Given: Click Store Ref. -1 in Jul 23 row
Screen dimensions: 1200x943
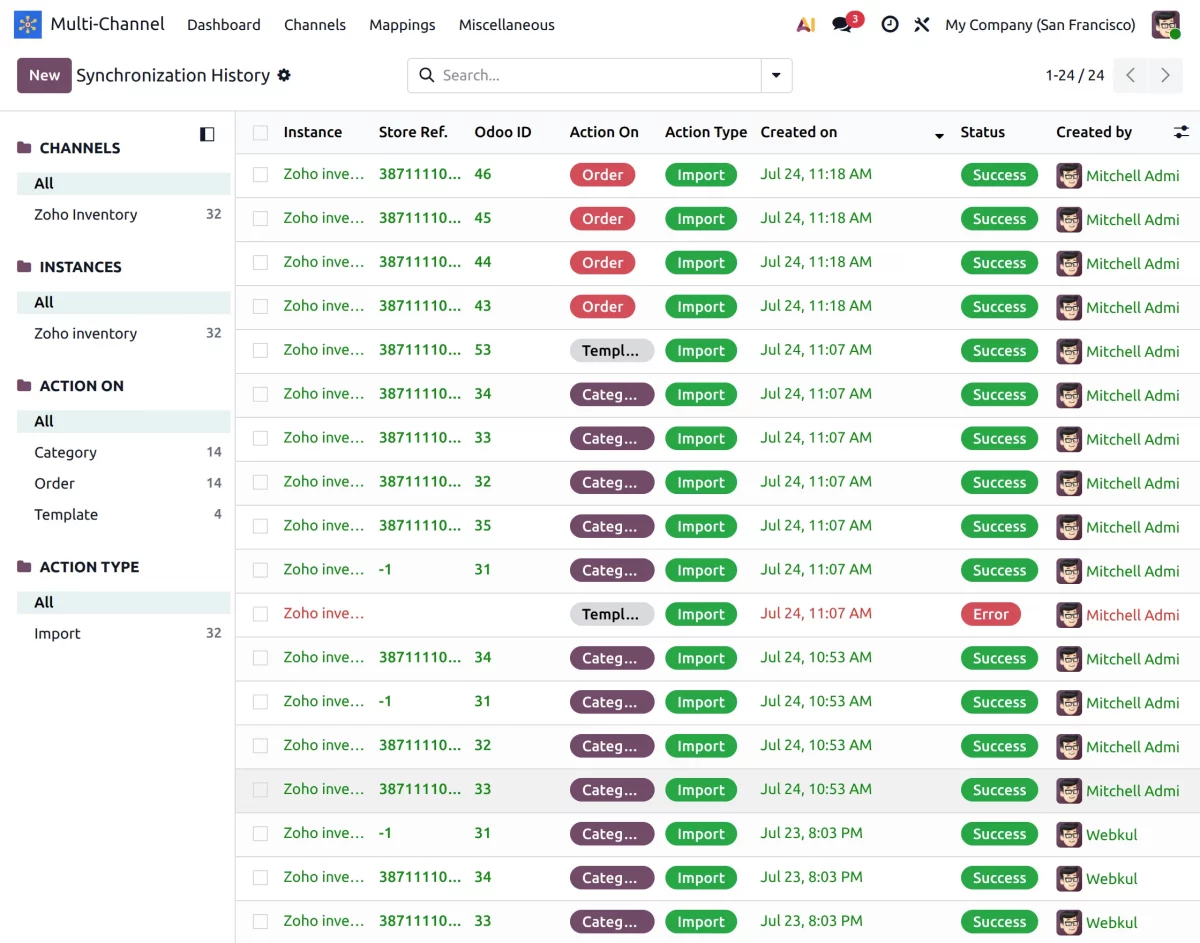Looking at the screenshot, I should click(385, 833).
